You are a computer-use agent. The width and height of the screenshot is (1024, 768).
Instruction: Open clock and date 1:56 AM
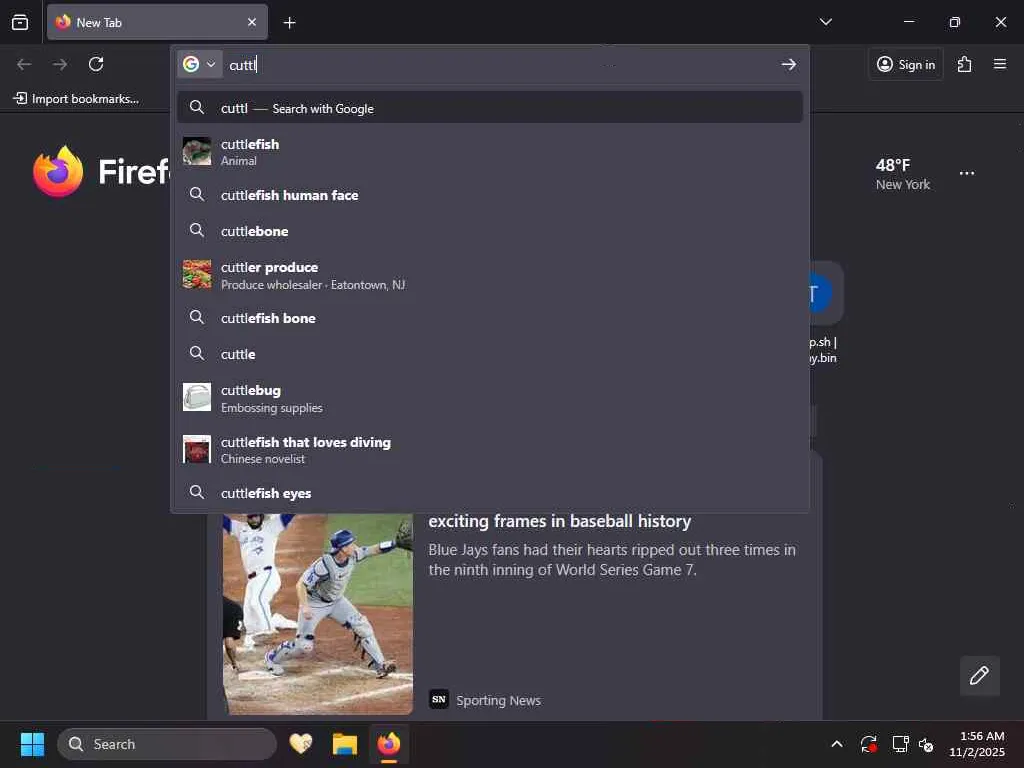click(977, 744)
